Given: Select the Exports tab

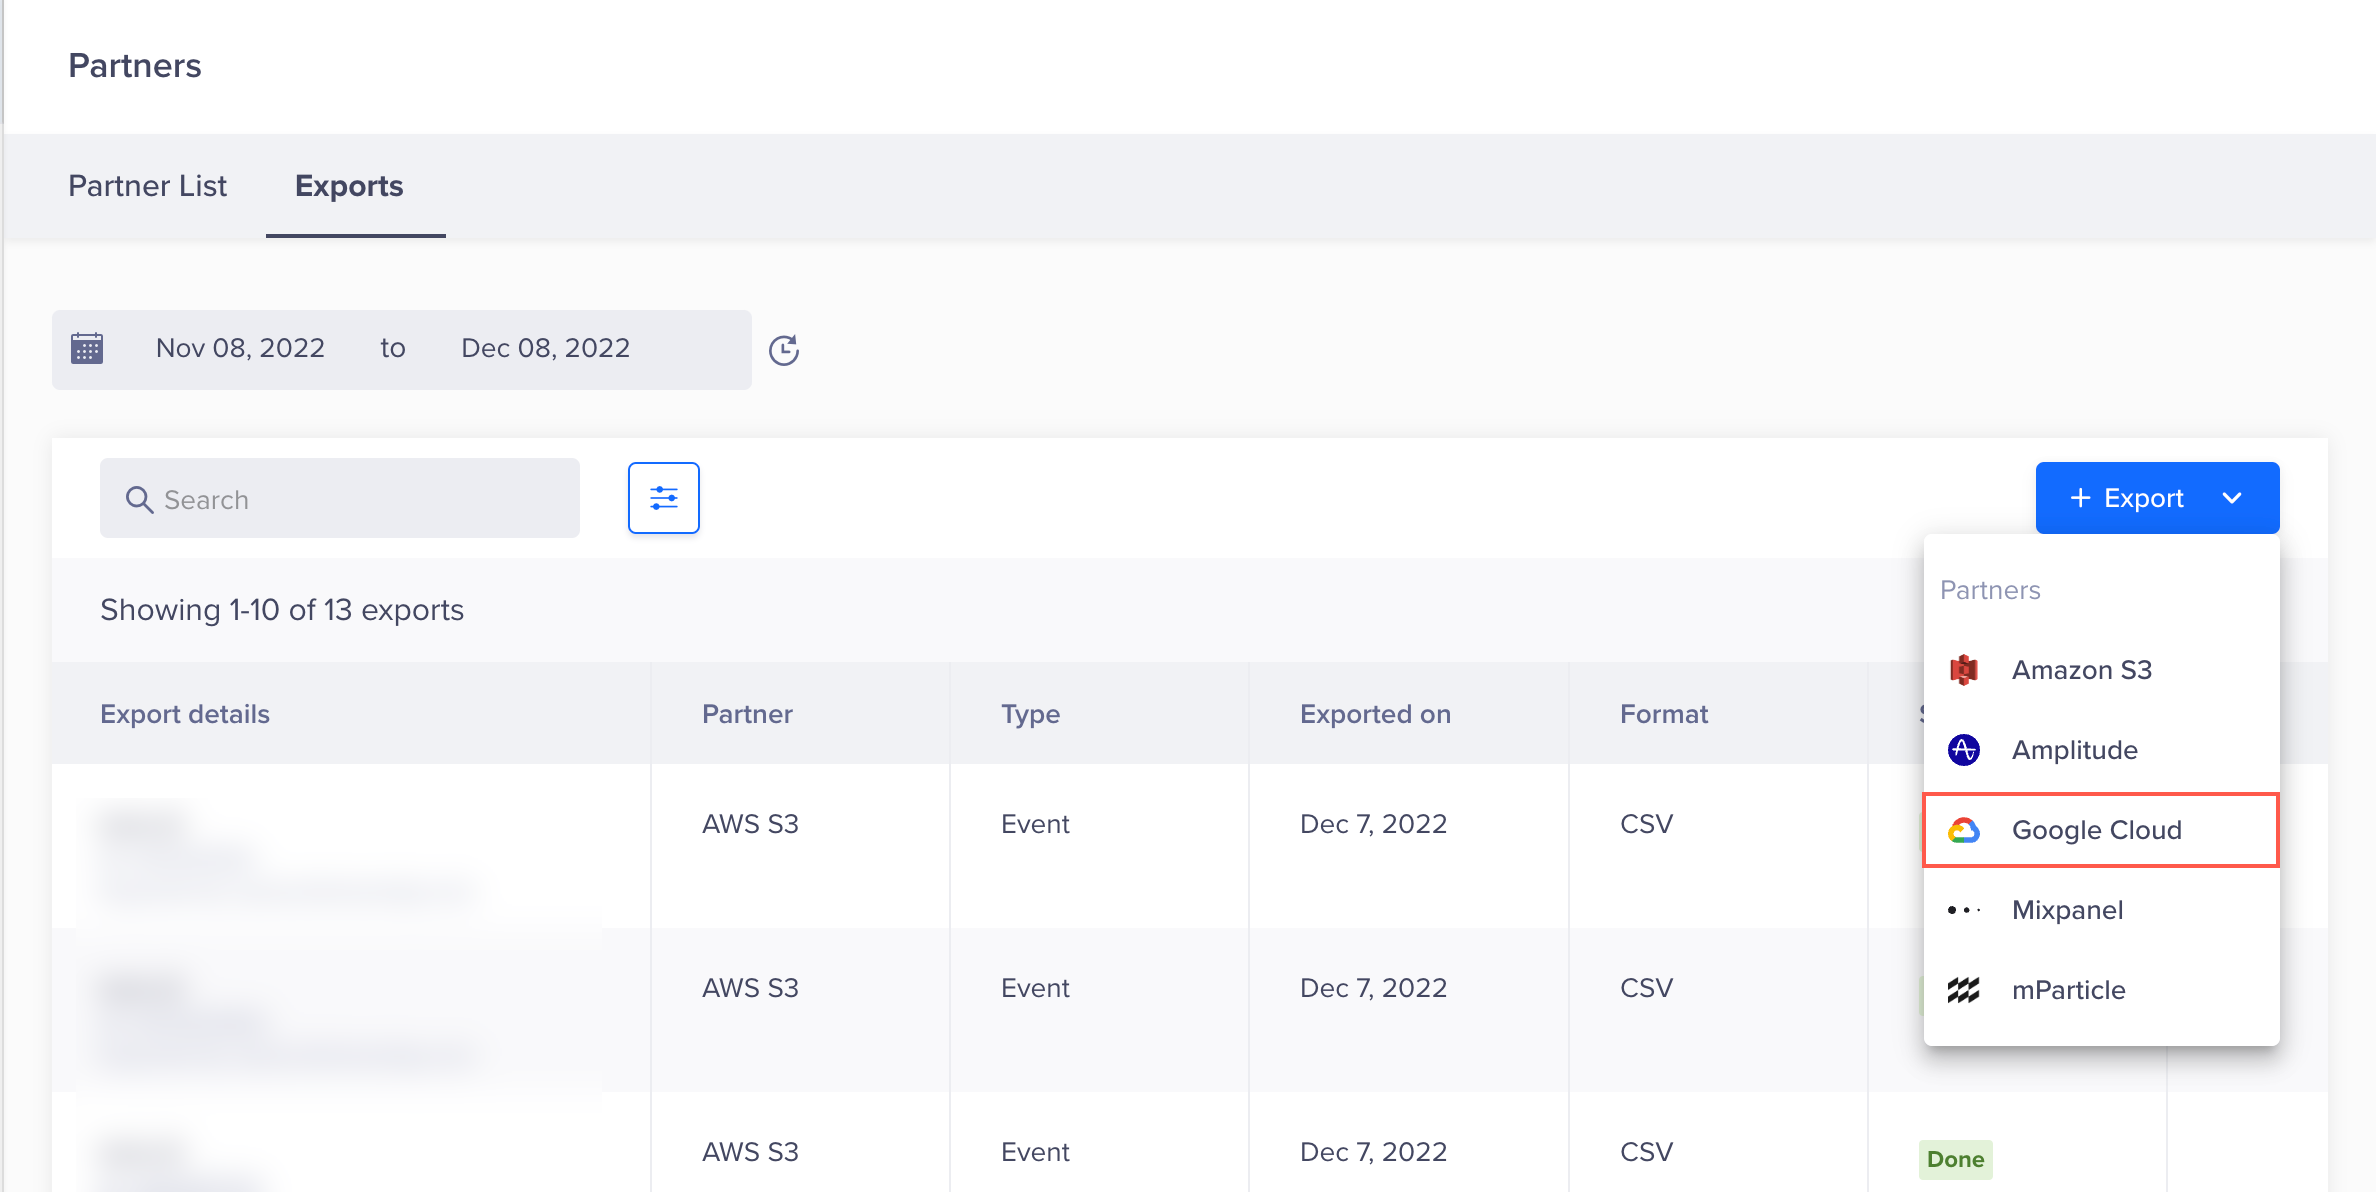Looking at the screenshot, I should click(349, 186).
